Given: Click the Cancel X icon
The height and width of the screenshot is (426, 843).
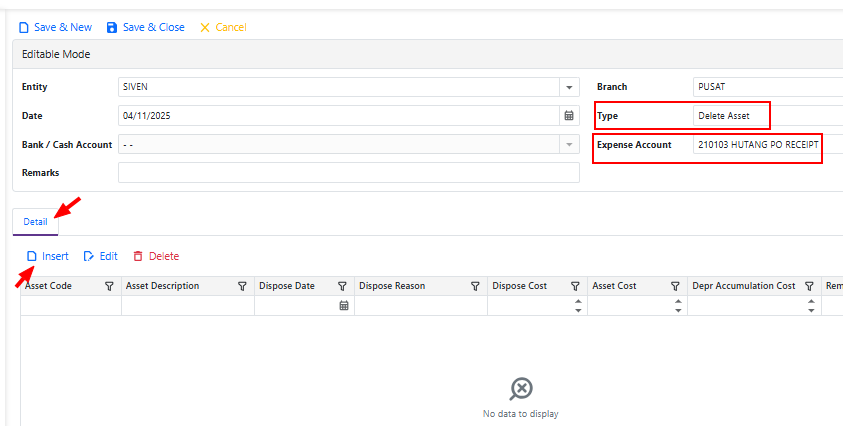Looking at the screenshot, I should pos(205,27).
